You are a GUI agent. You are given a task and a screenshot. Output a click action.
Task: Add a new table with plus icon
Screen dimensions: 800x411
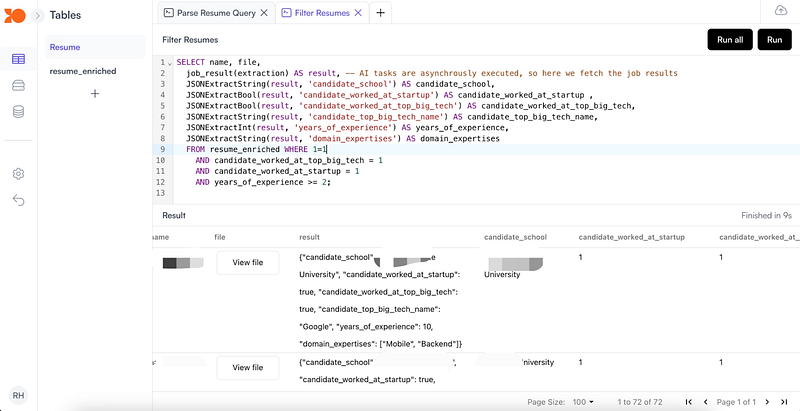tap(95, 94)
